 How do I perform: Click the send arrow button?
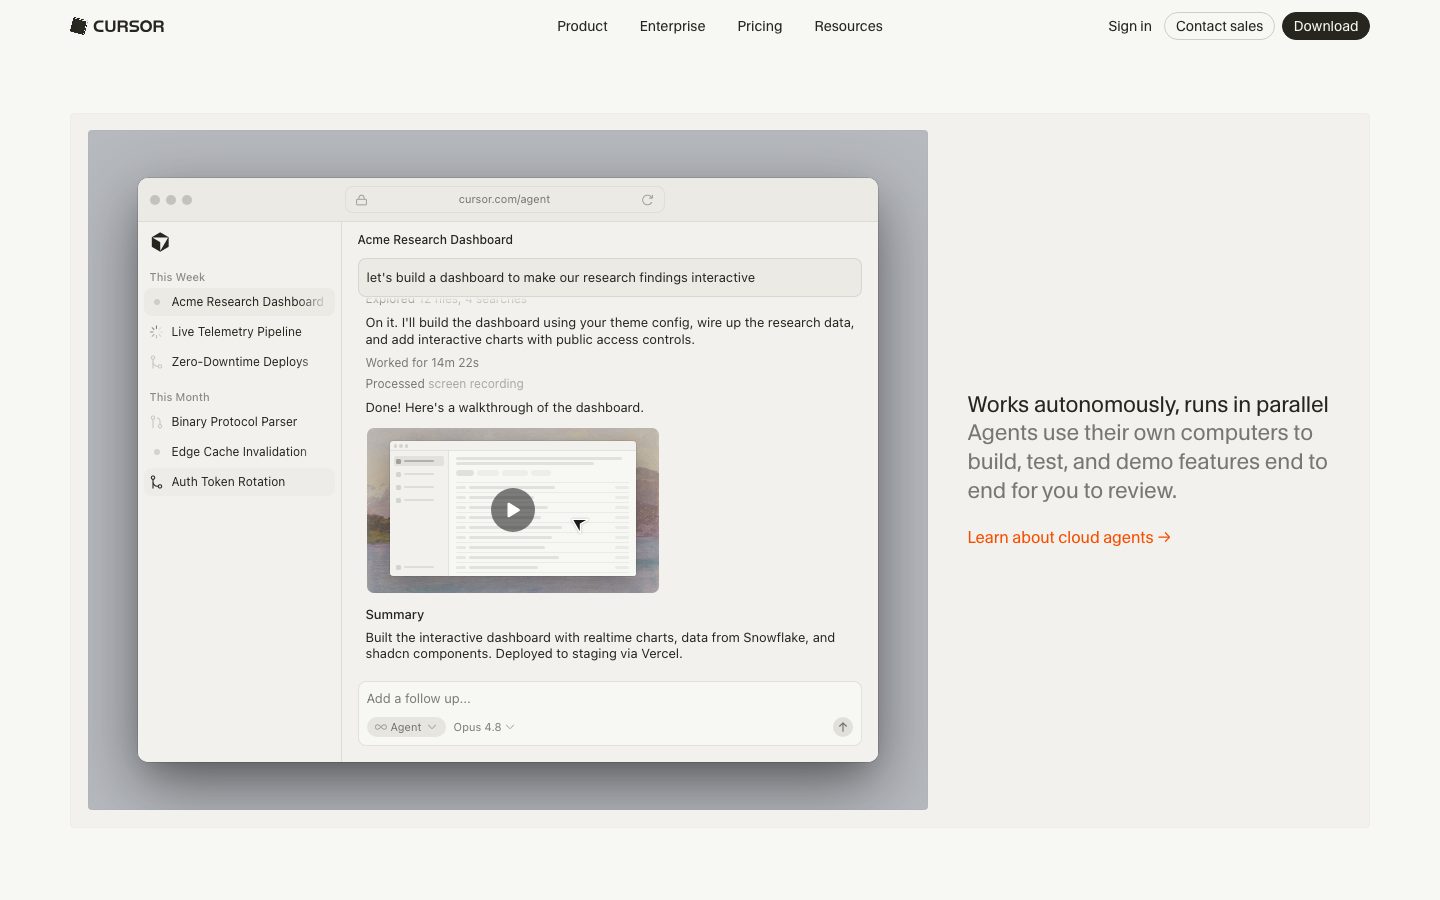(843, 727)
